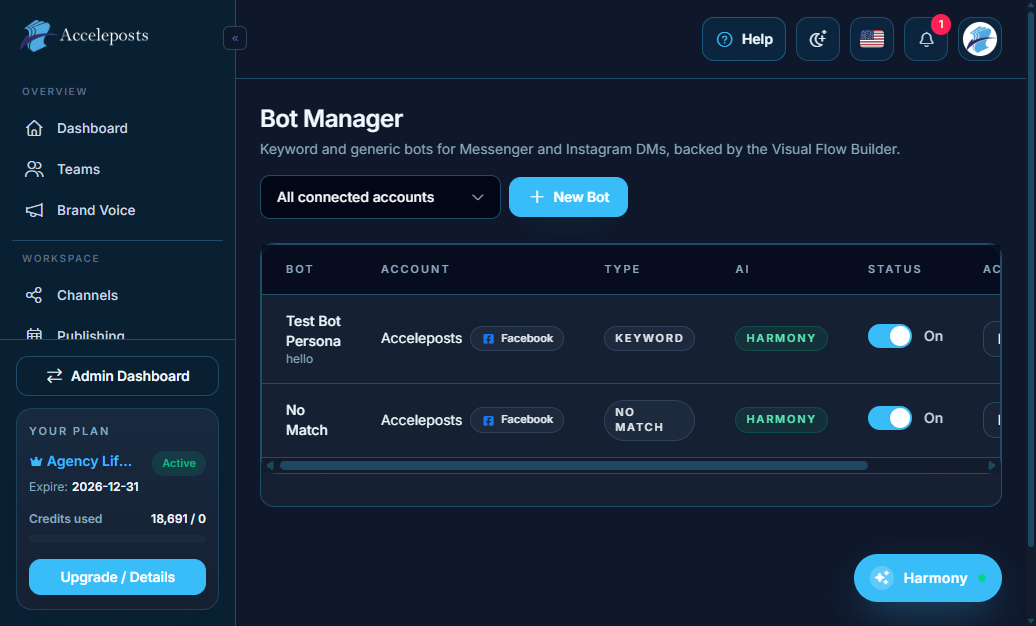Click the scroll left arrow under table
The width and height of the screenshot is (1036, 626).
(x=270, y=465)
